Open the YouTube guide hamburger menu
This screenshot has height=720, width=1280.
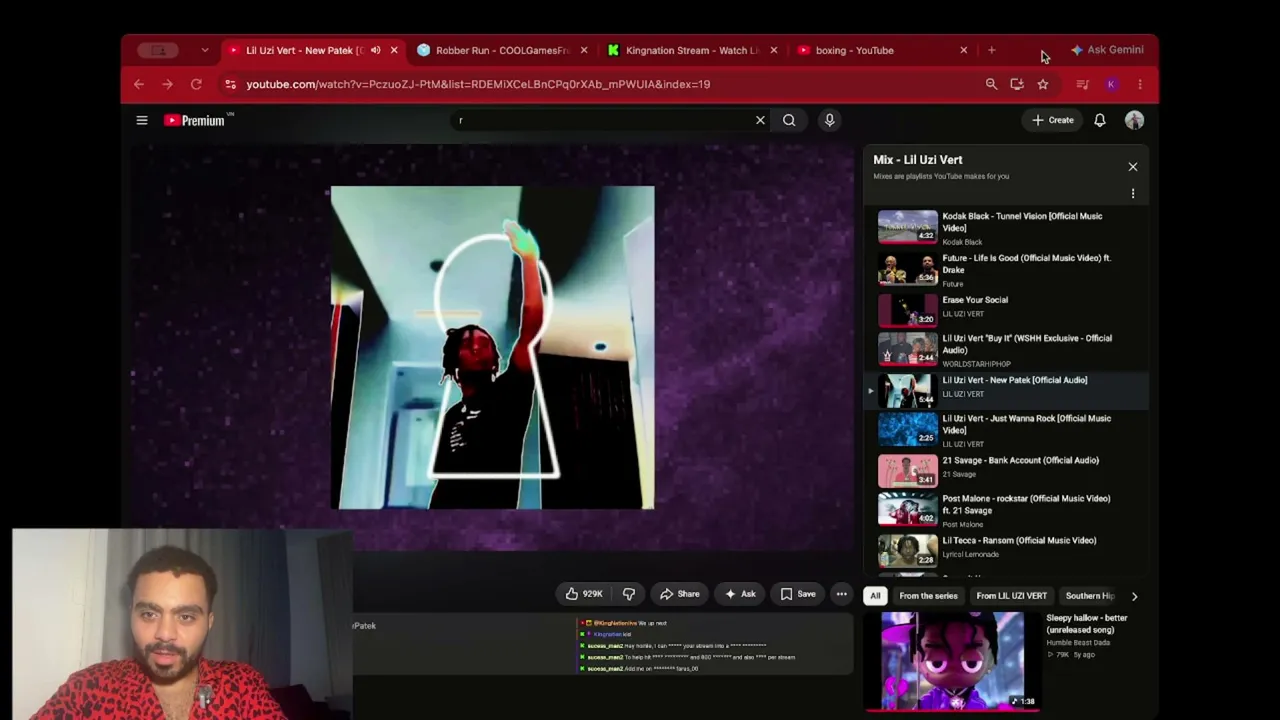point(142,120)
